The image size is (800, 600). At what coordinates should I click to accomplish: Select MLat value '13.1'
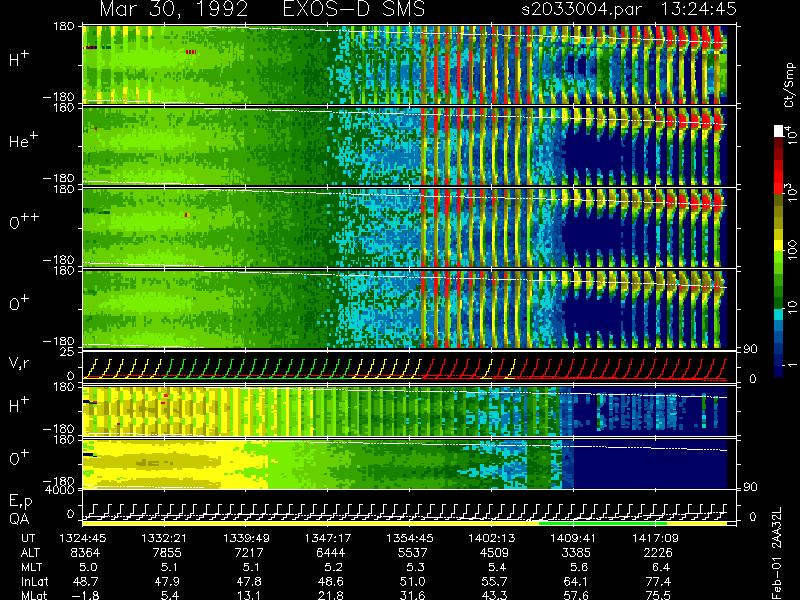249,595
